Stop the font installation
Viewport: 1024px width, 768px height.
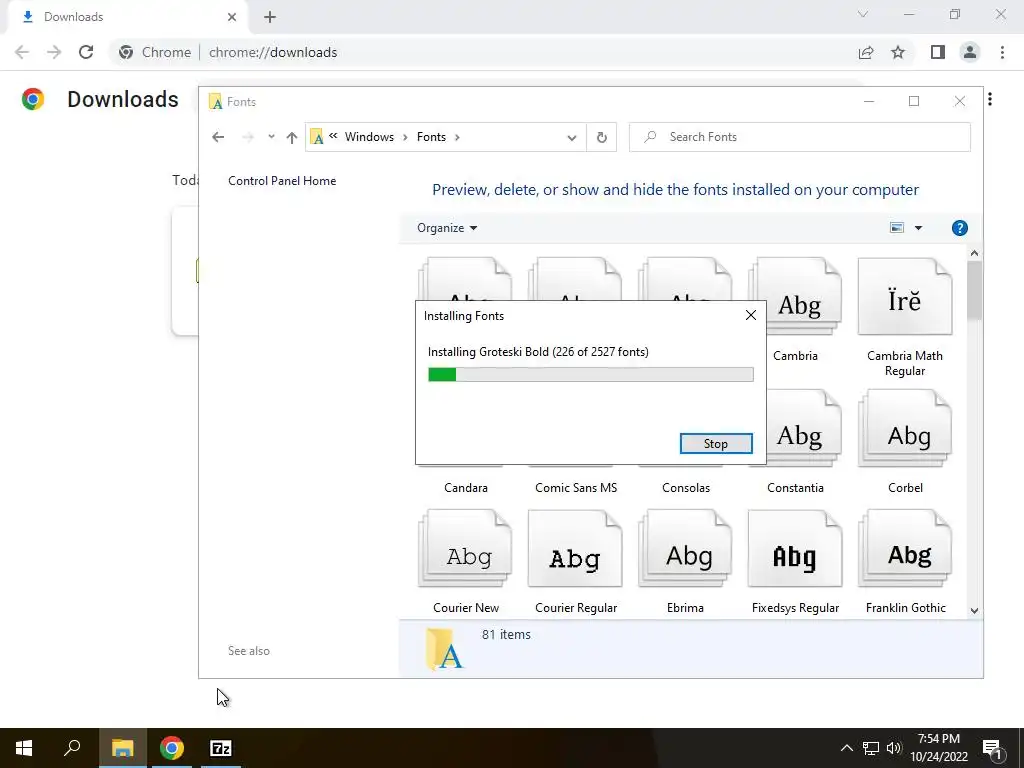click(x=716, y=443)
